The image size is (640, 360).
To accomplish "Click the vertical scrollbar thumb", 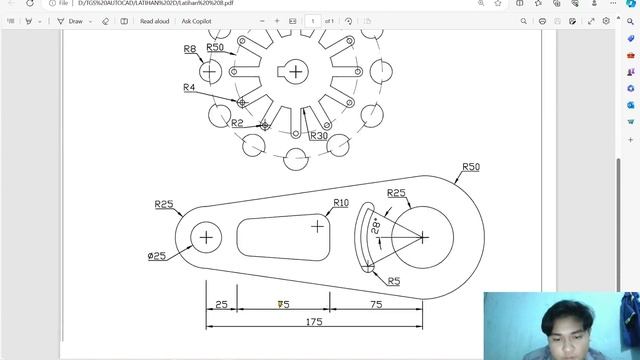I will pyautogui.click(x=618, y=224).
